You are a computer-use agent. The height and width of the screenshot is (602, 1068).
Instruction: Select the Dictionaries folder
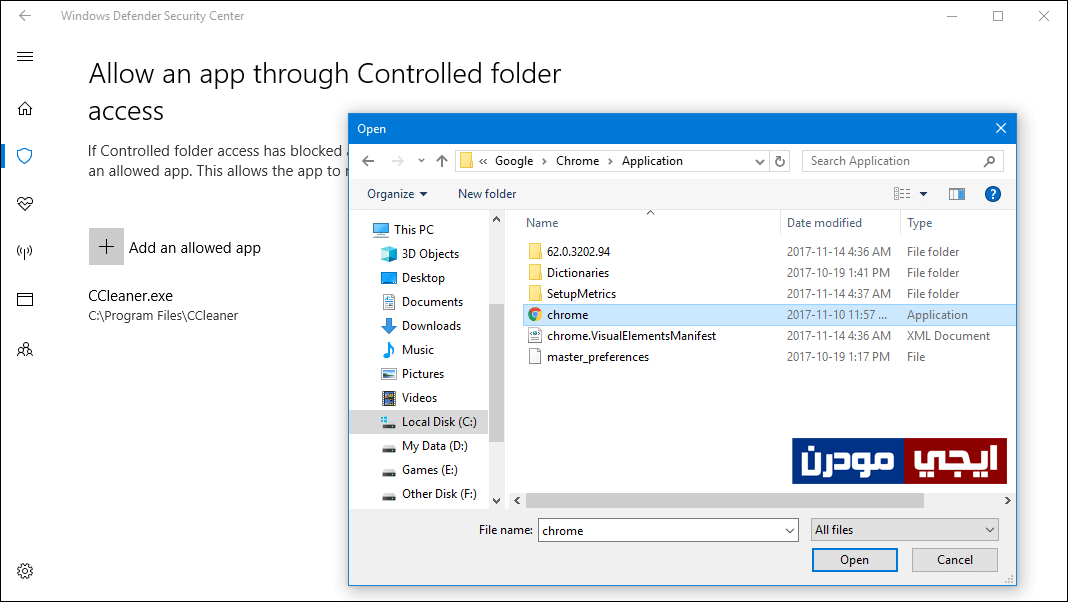click(x=578, y=272)
